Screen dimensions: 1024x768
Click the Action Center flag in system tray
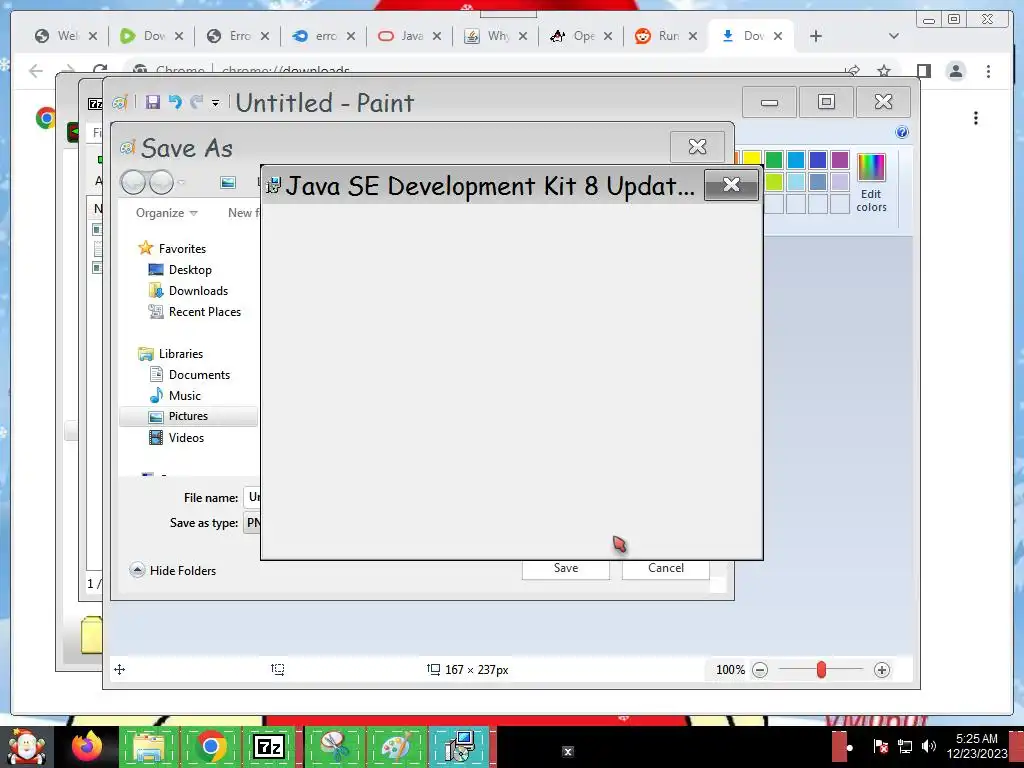880,746
